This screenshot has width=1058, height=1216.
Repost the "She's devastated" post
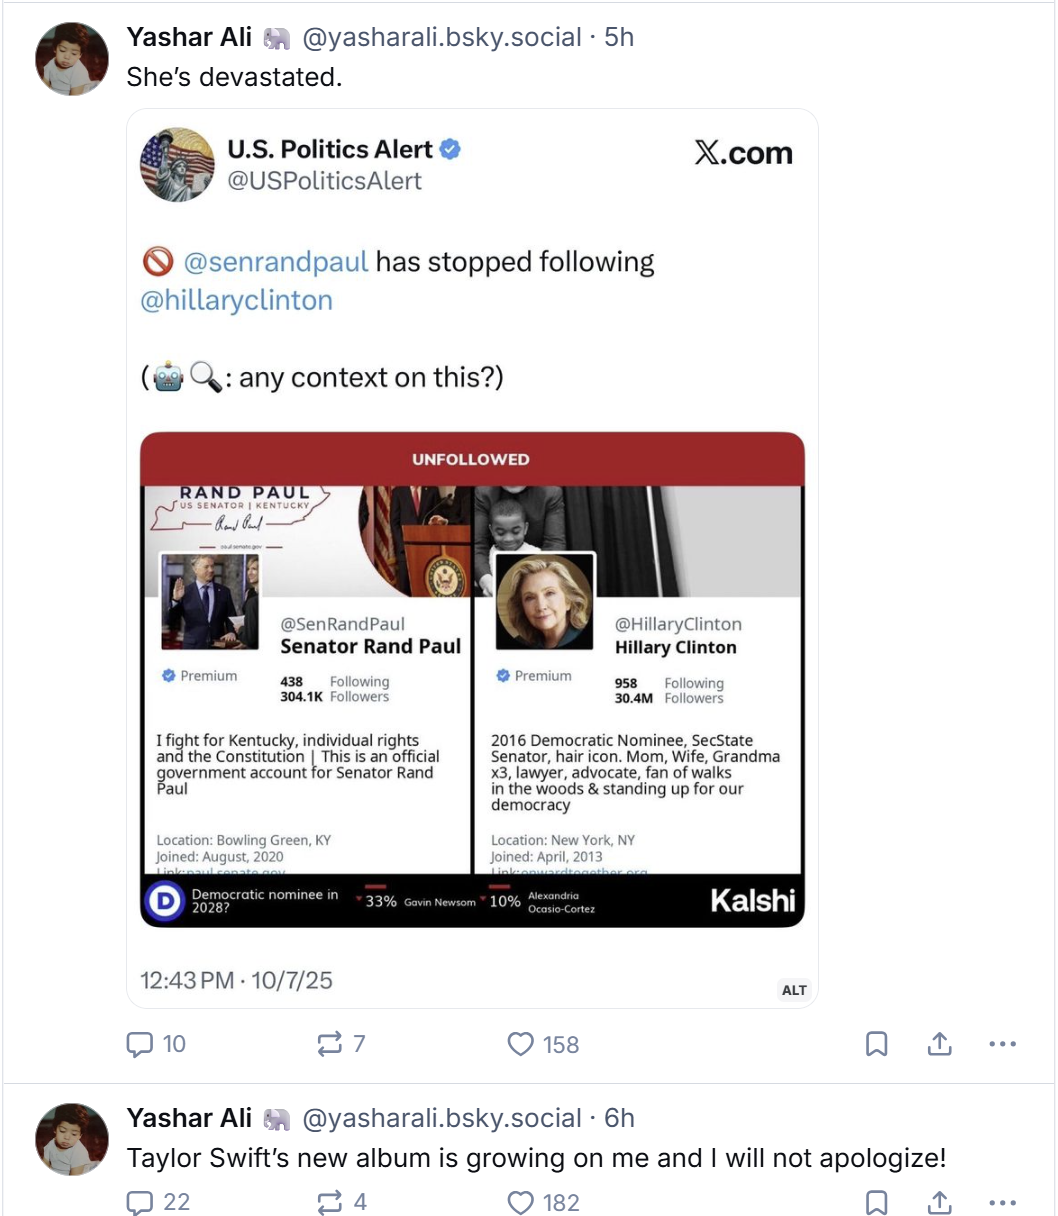[x=329, y=1044]
